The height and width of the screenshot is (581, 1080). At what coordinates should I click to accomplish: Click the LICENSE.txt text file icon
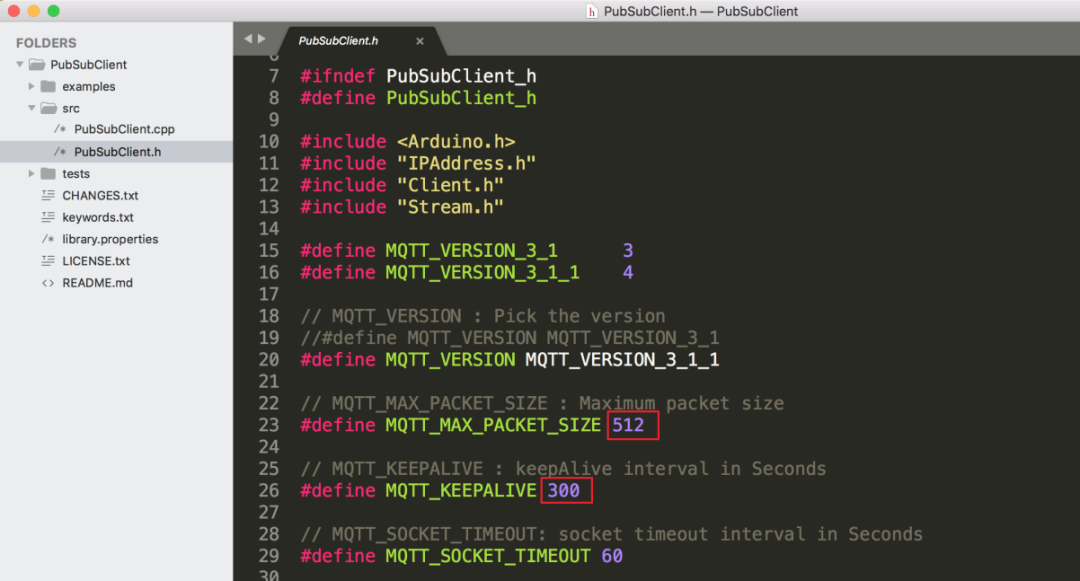(48, 261)
